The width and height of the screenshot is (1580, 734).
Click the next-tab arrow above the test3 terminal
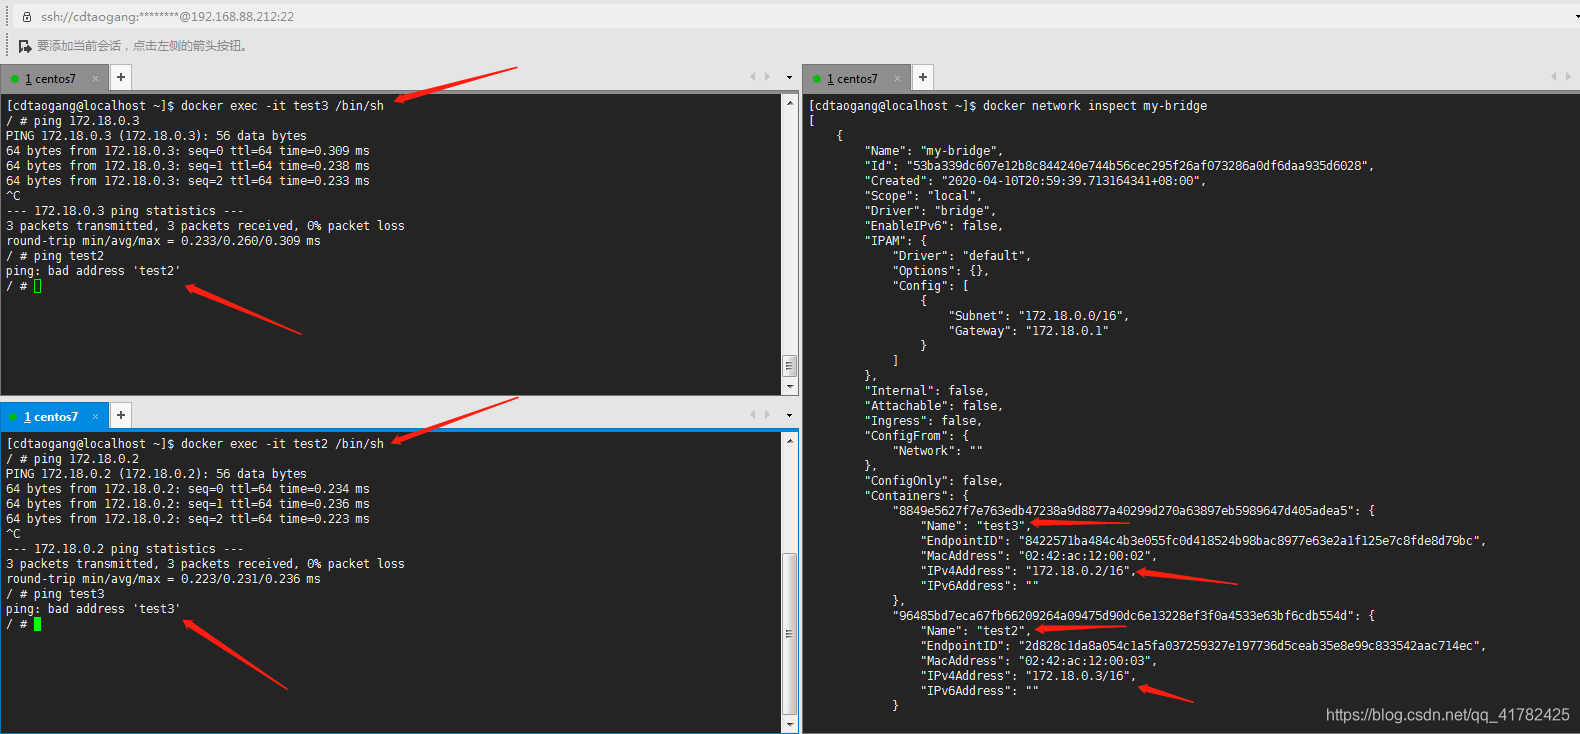click(767, 77)
